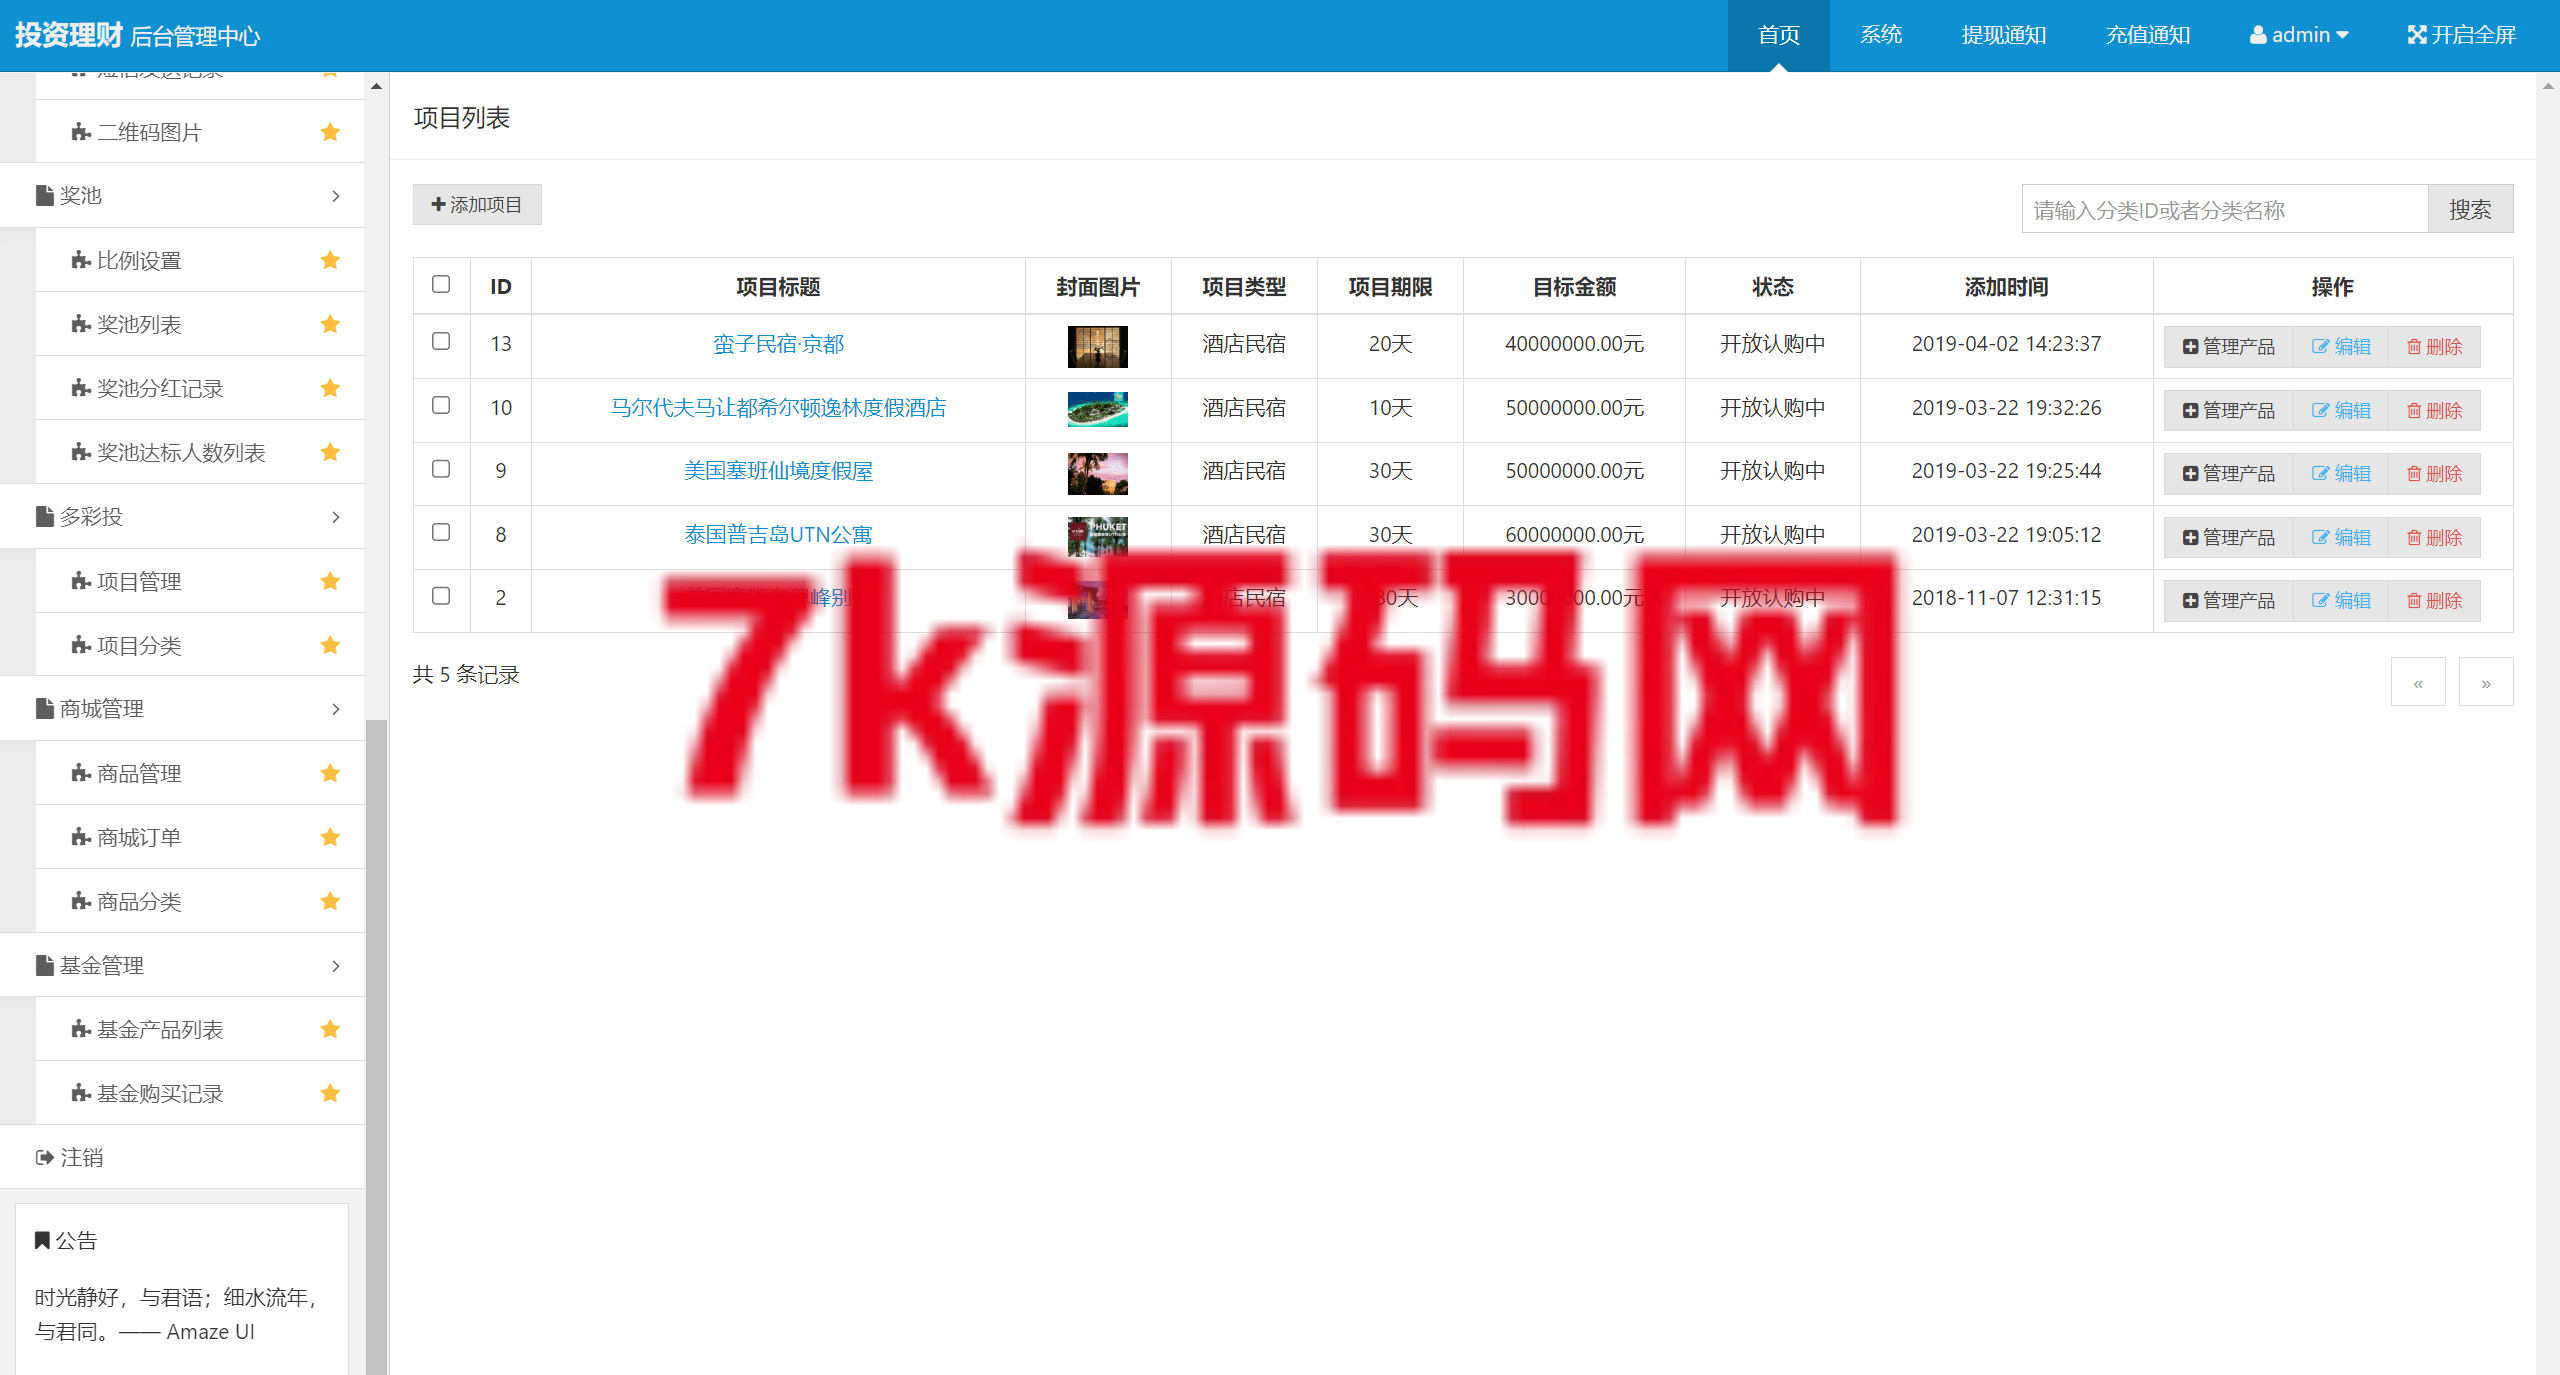Collapse the 商城管理 sidebar section
Image resolution: width=2560 pixels, height=1375 pixels.
click(182, 708)
